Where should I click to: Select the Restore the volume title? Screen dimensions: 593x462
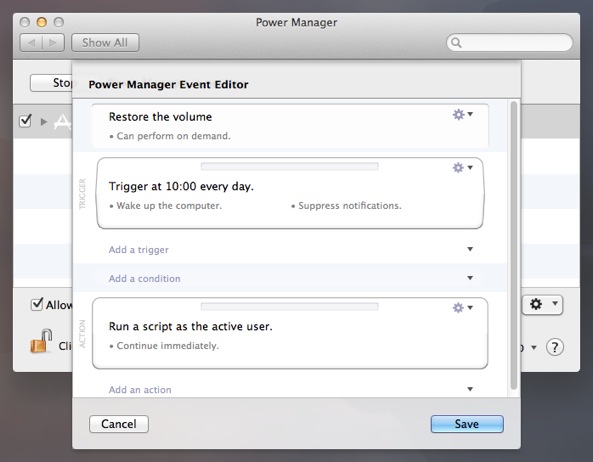click(x=160, y=117)
